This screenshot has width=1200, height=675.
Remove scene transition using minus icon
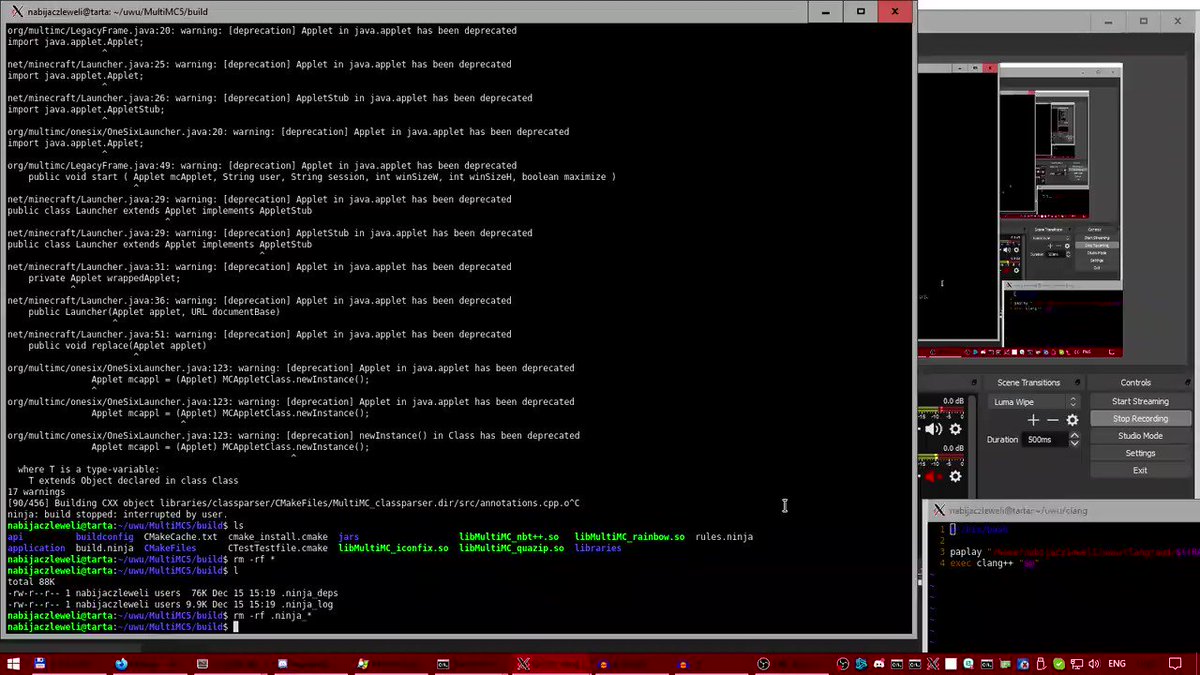pos(1052,421)
